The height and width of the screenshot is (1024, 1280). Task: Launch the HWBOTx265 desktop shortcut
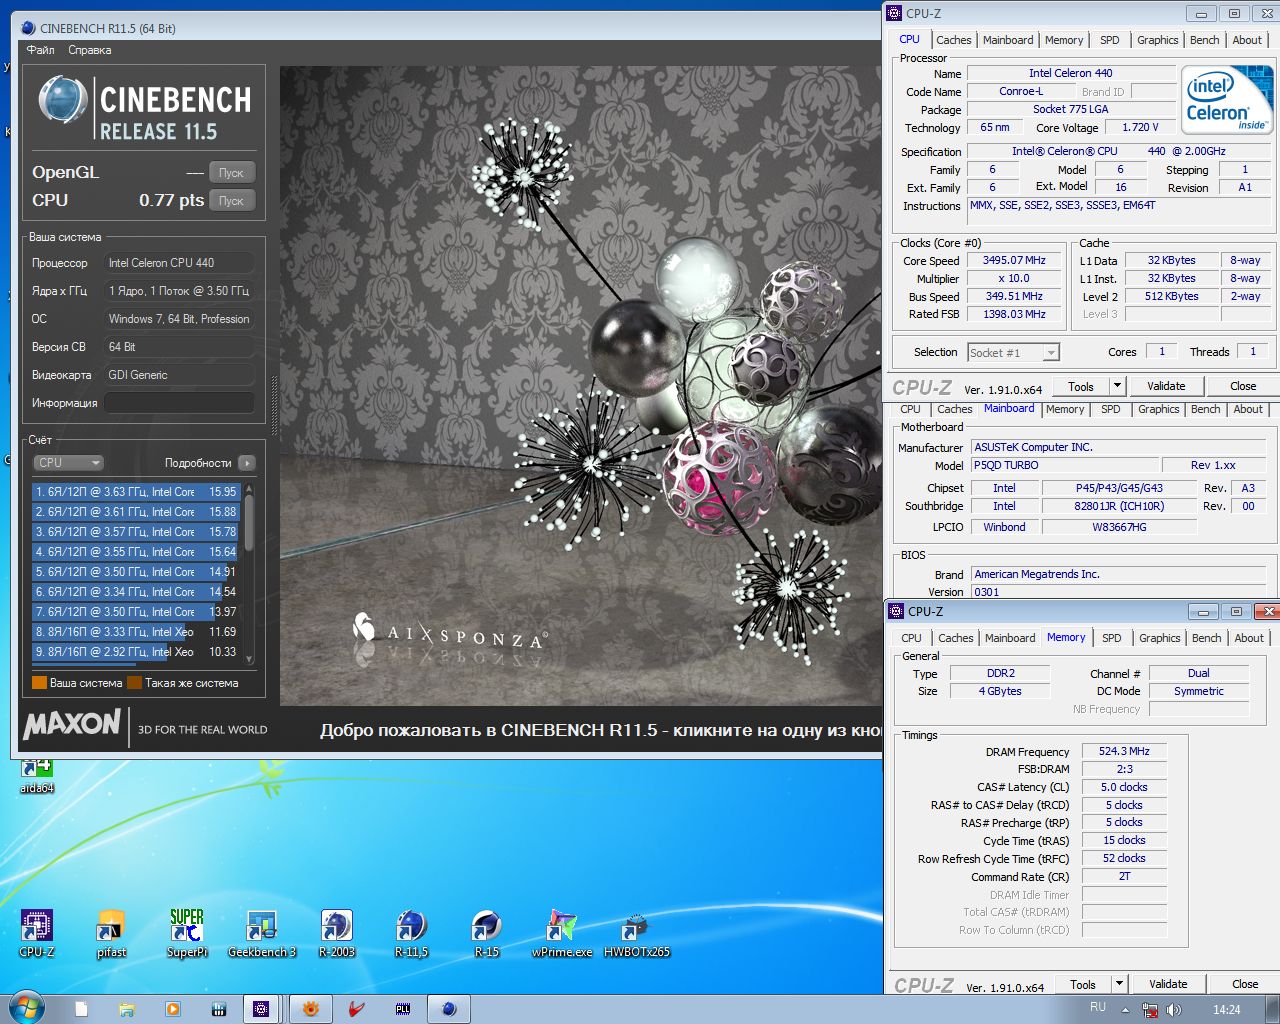coord(637,932)
